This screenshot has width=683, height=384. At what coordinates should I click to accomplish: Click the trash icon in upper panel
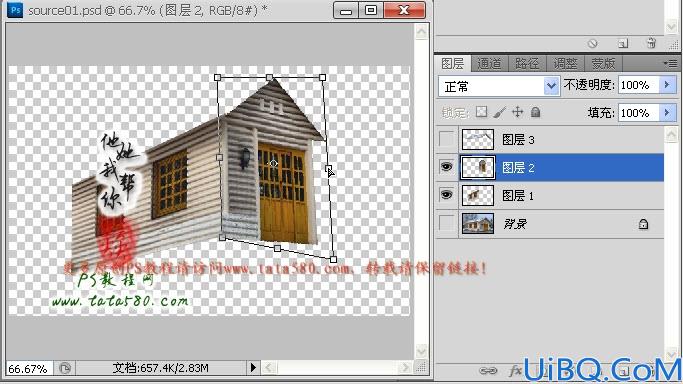pyautogui.click(x=651, y=43)
